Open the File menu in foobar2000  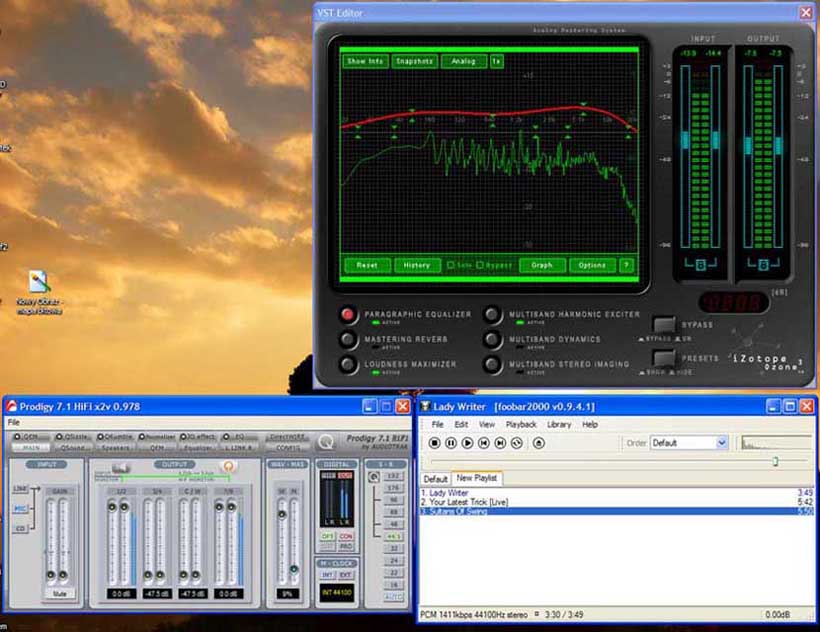point(438,424)
